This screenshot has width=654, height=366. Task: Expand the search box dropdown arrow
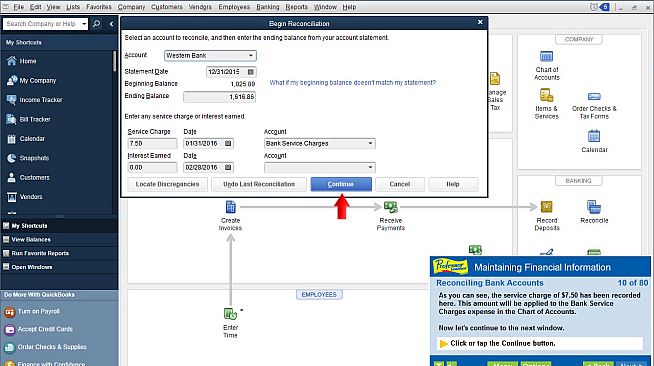tap(84, 24)
